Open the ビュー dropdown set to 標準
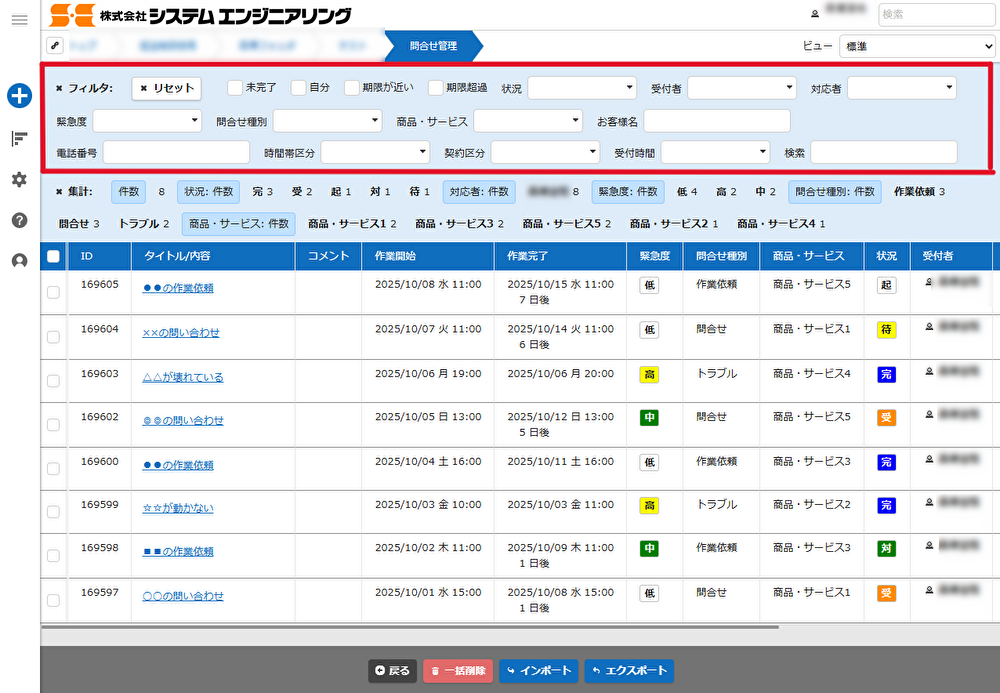 [x=917, y=46]
